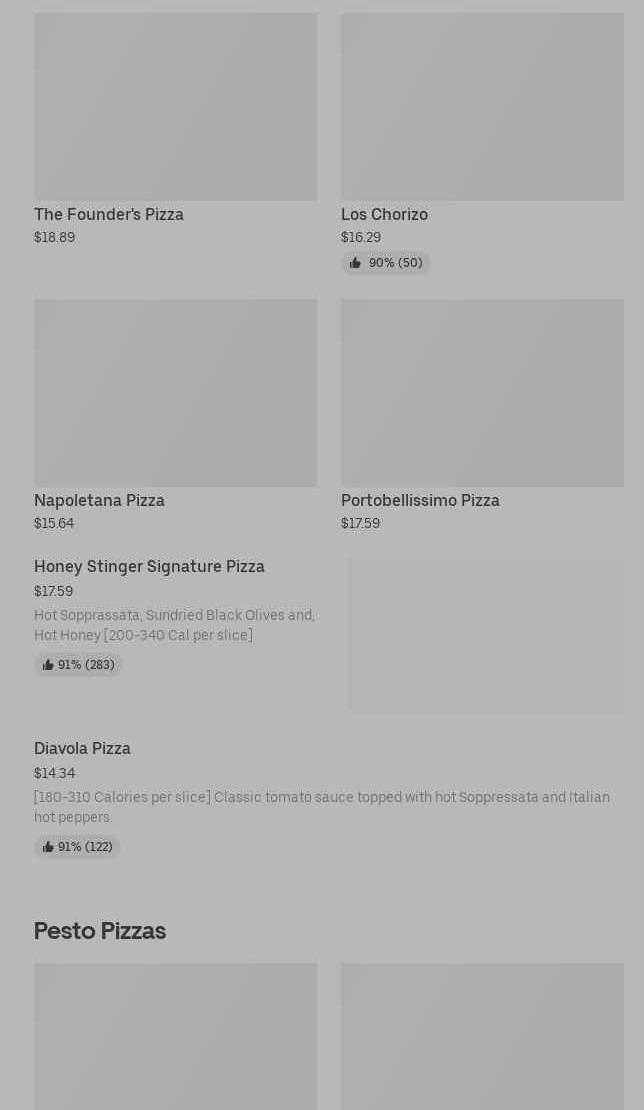Select the Los Chorizo item name
Image resolution: width=644 pixels, height=1110 pixels.
pyautogui.click(x=384, y=214)
